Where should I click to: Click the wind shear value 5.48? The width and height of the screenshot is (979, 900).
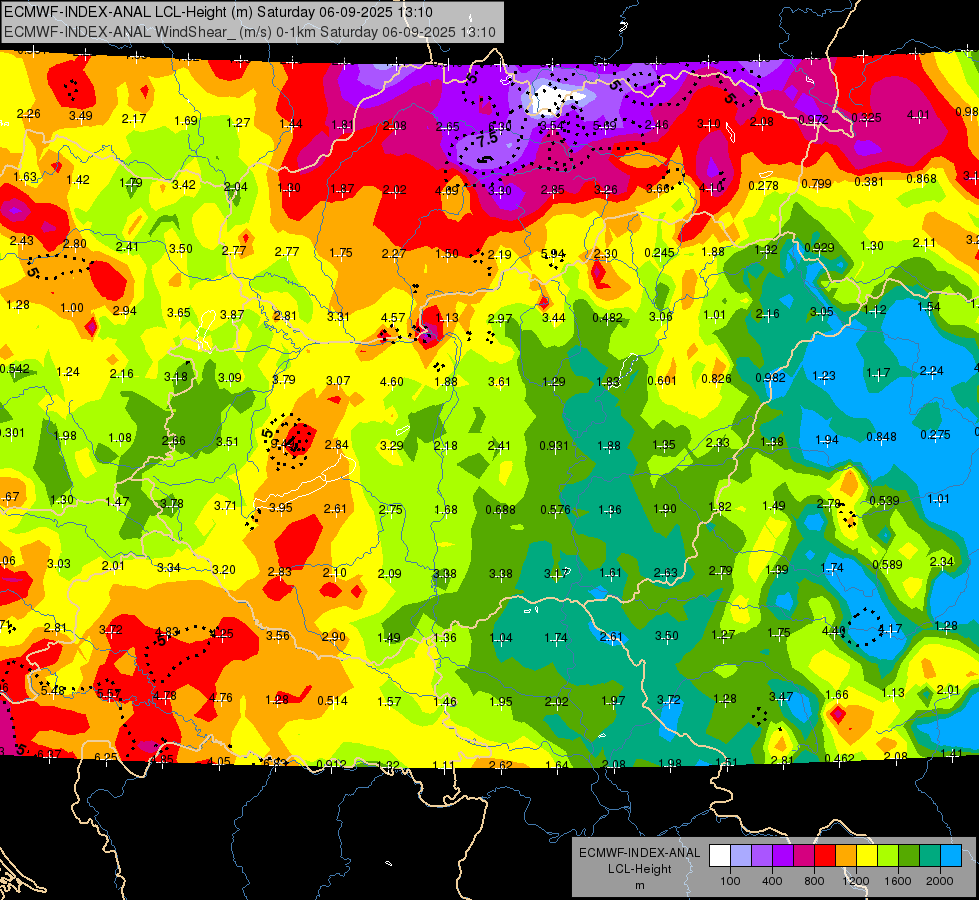click(52, 691)
